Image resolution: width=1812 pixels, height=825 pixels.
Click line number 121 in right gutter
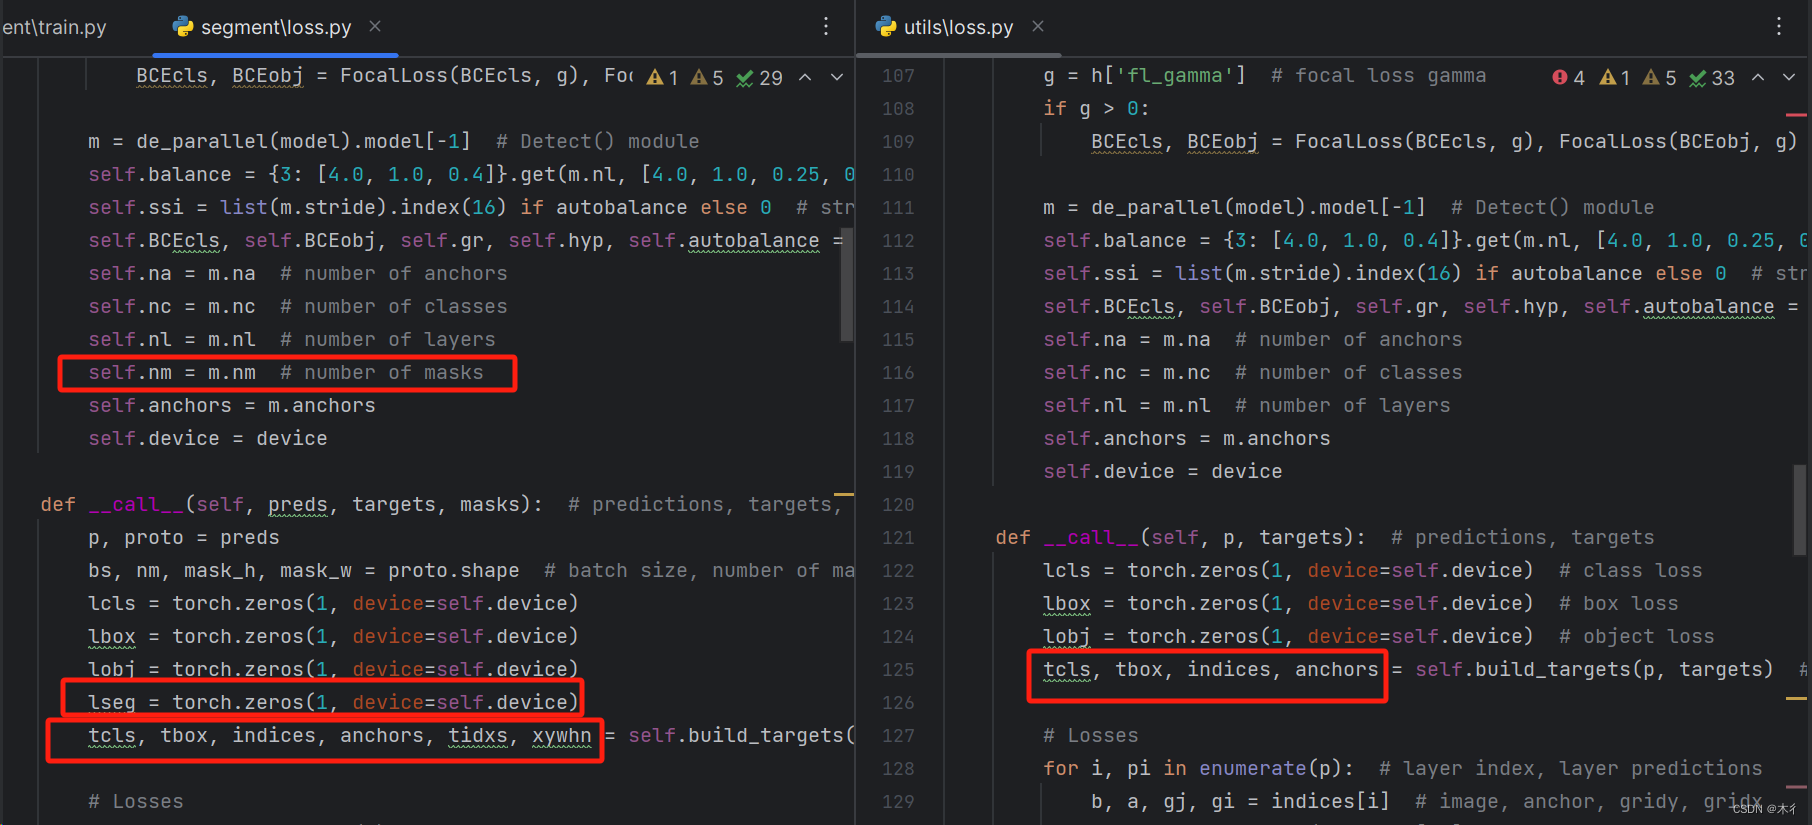pyautogui.click(x=898, y=538)
